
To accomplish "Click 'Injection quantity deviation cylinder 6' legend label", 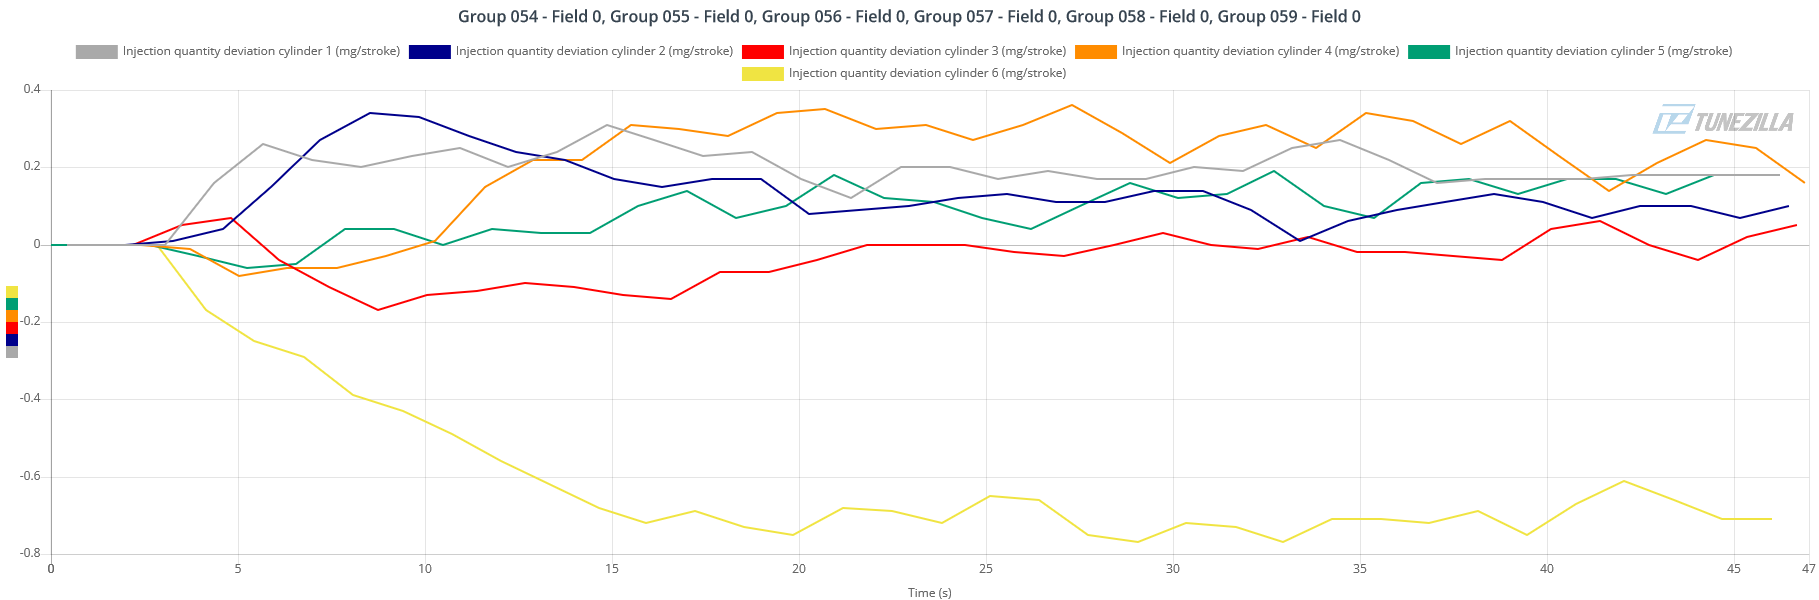I will [x=927, y=73].
